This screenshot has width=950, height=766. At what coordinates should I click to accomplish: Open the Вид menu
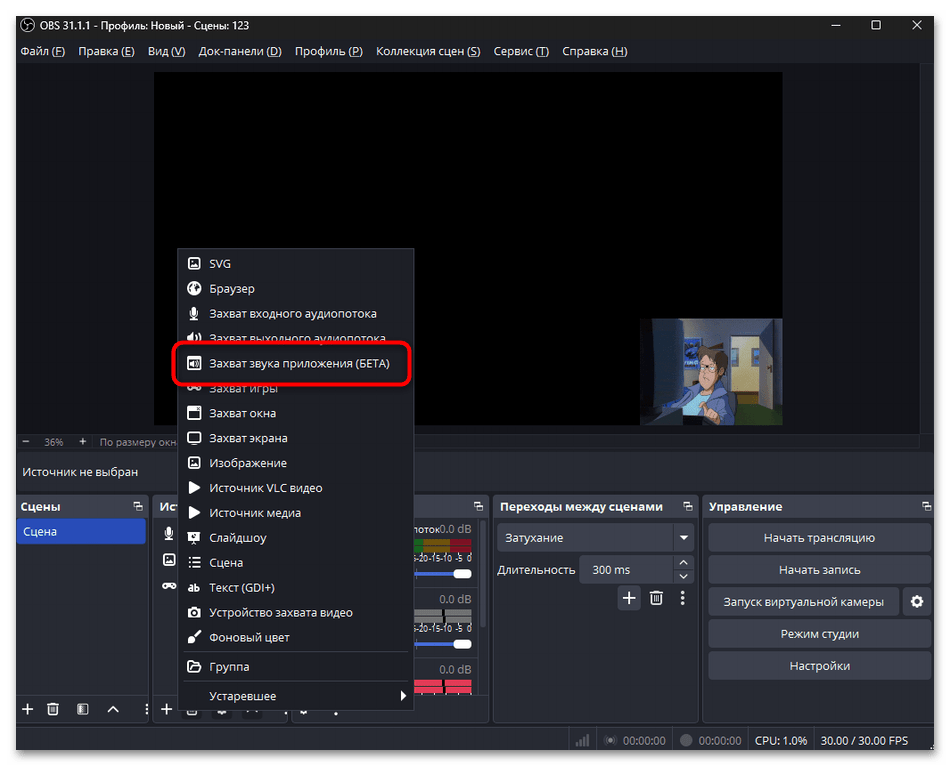point(167,52)
